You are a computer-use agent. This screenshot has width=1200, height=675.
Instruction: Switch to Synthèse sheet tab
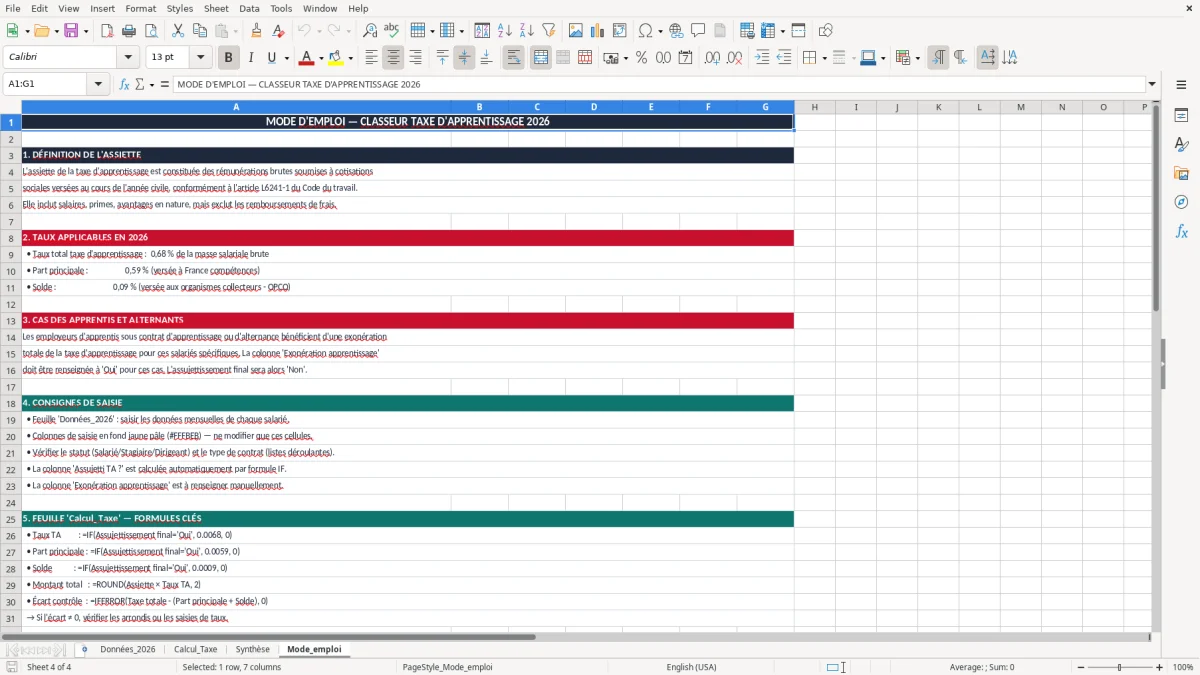253,650
